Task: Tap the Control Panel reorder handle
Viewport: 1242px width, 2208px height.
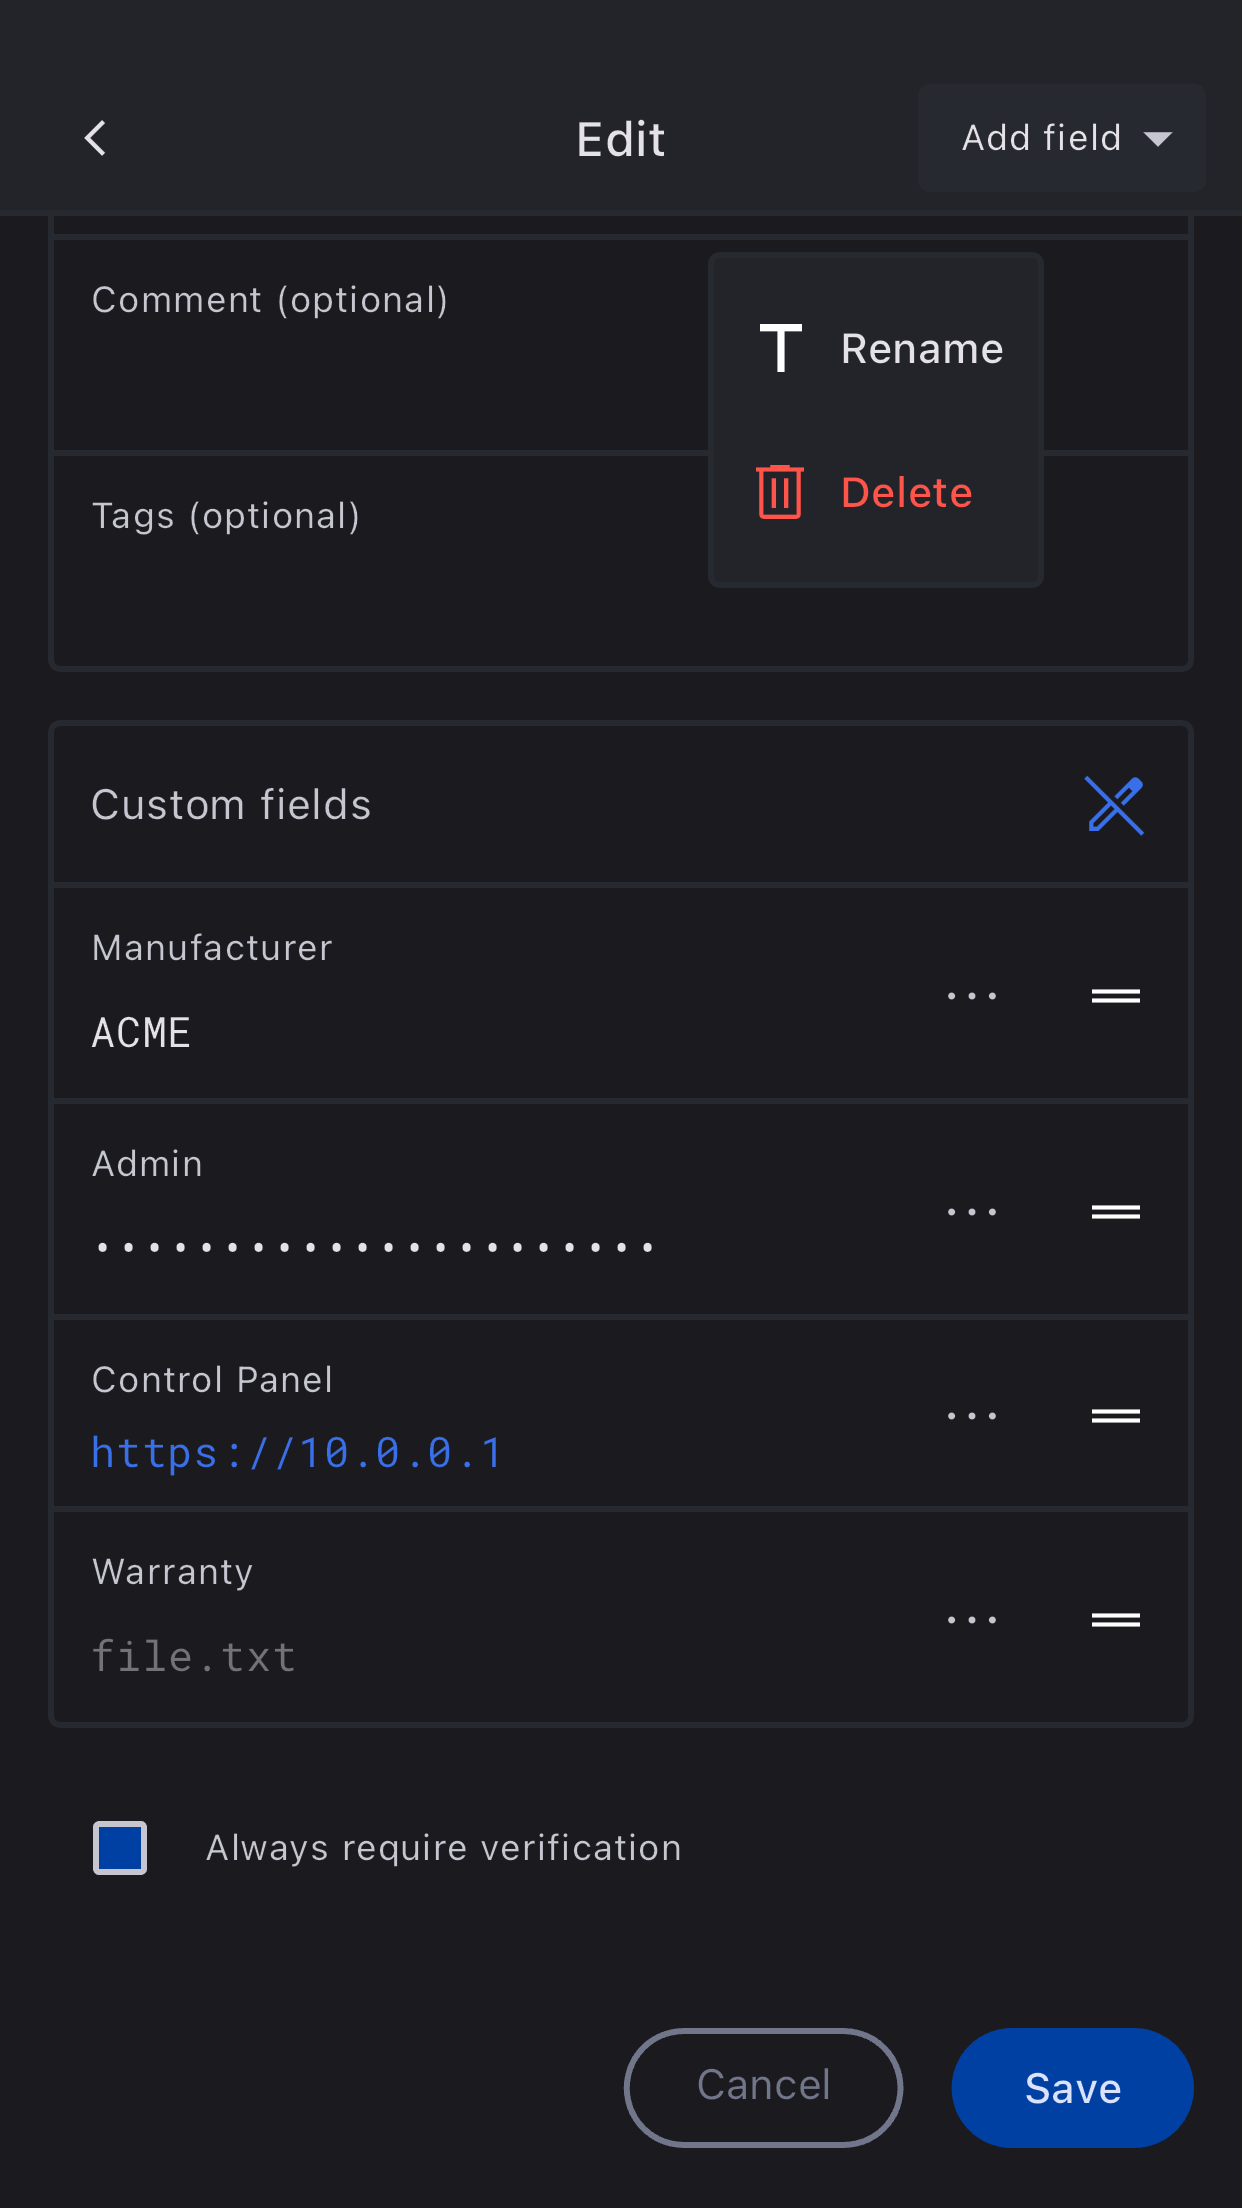Action: [1115, 1416]
